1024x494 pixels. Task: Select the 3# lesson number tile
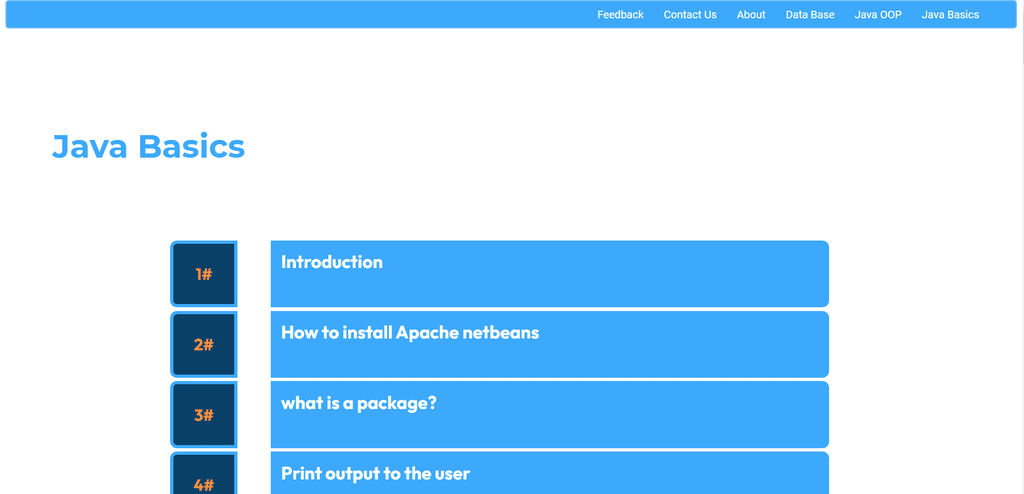tap(204, 415)
